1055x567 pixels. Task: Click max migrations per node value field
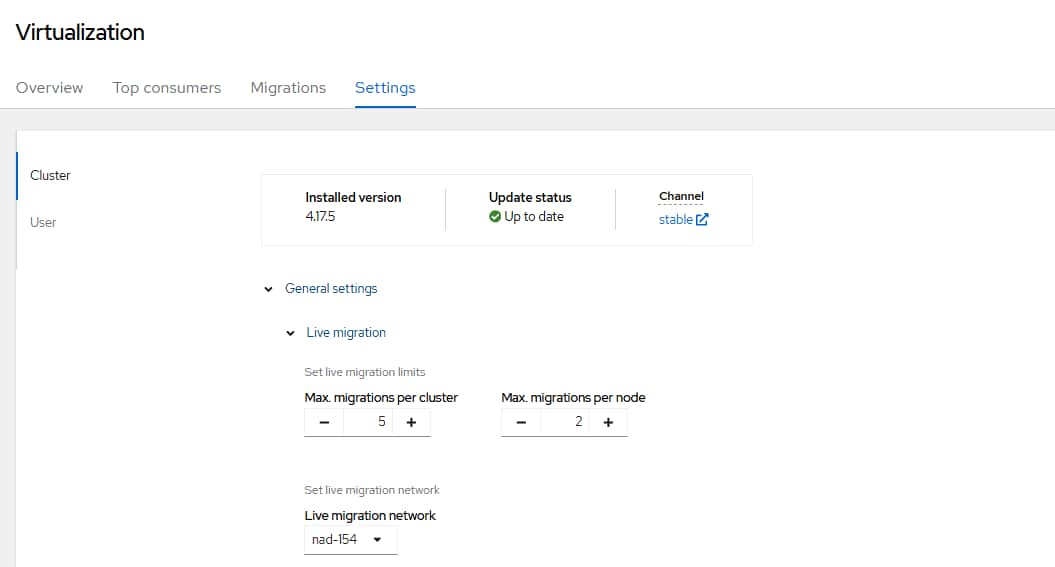(x=565, y=422)
